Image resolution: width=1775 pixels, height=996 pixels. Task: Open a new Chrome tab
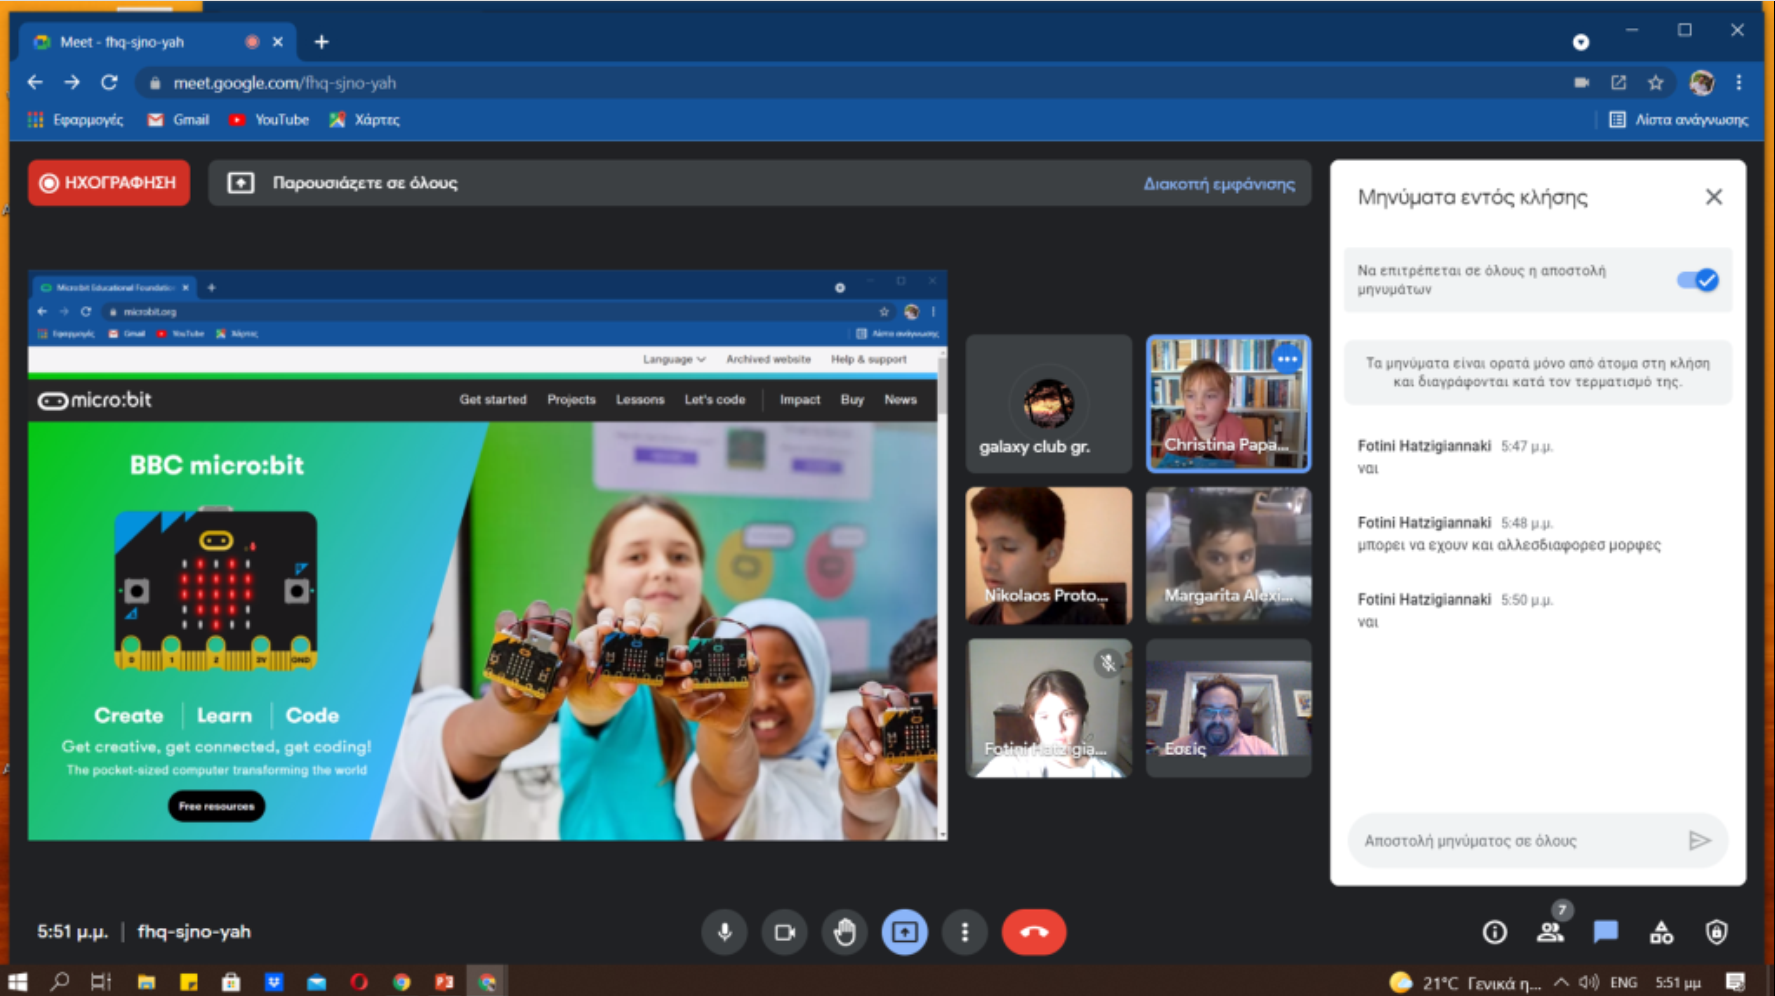point(321,42)
